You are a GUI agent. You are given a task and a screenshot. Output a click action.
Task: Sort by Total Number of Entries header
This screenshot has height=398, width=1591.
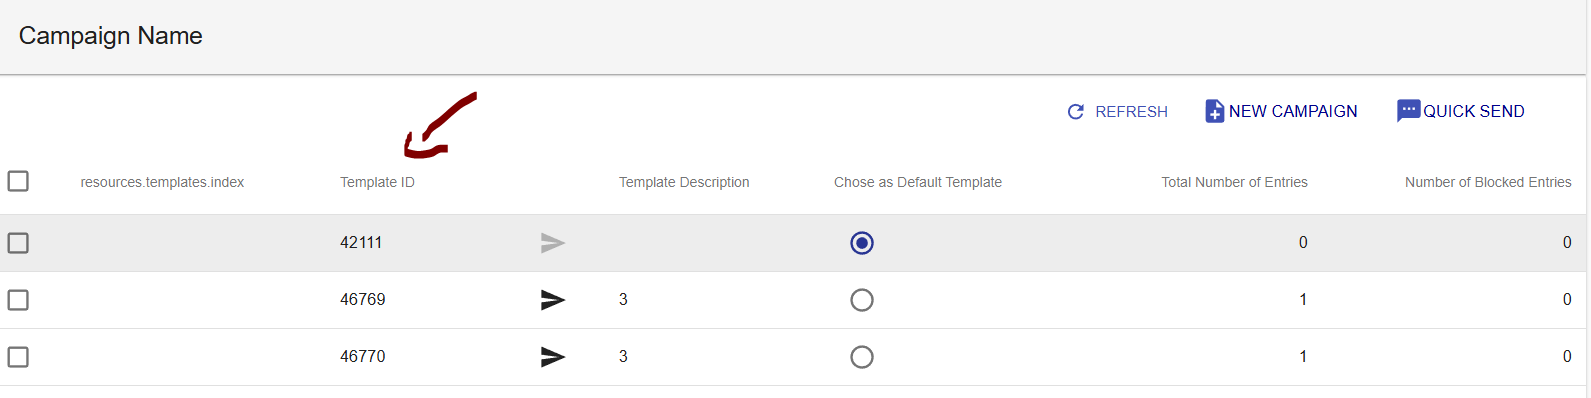point(1234,182)
